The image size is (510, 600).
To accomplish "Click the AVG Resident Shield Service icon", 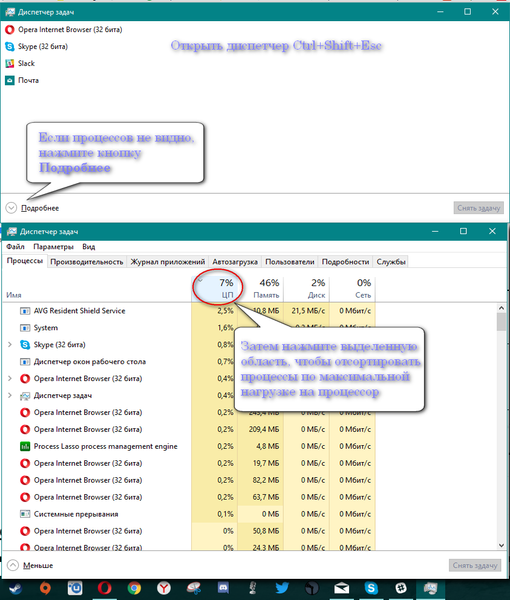I will coord(25,311).
